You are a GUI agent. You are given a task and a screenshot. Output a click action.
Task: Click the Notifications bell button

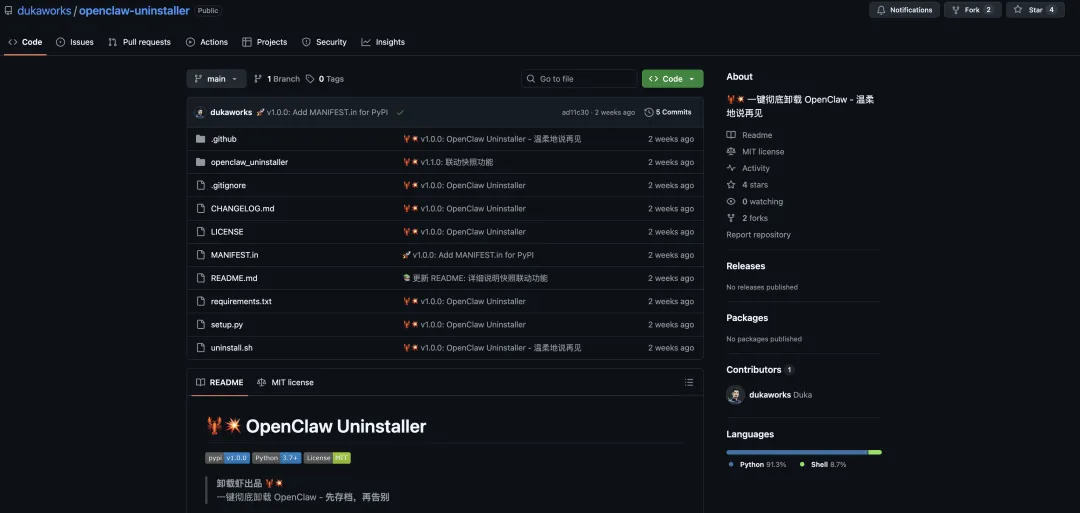tap(905, 10)
